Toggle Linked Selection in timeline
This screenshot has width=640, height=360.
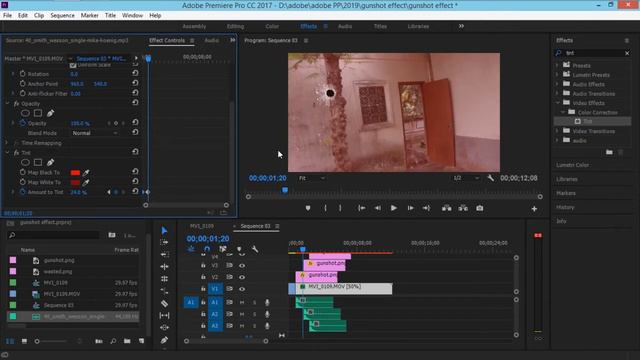pos(223,249)
